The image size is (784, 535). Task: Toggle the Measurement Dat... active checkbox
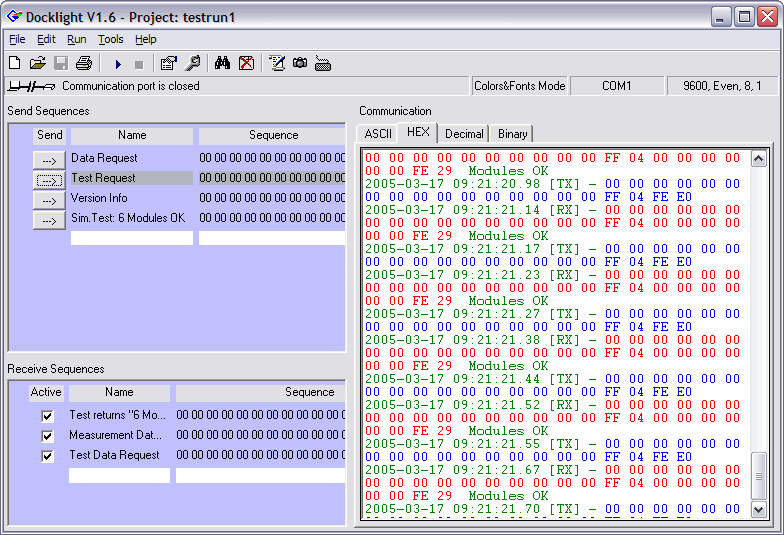[48, 436]
